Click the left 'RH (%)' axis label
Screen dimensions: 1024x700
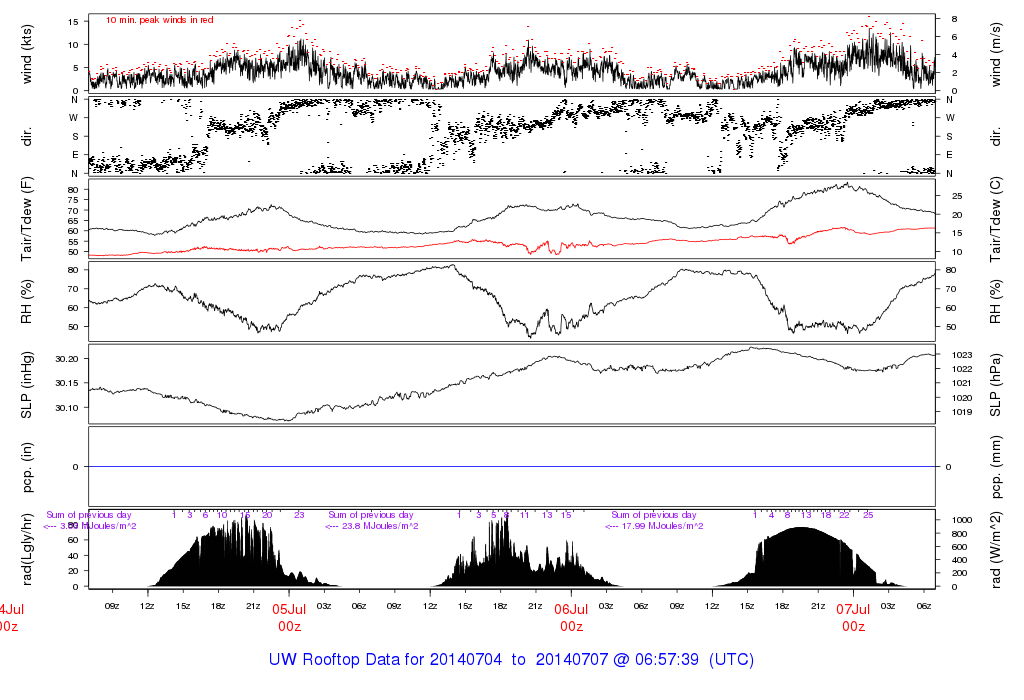27,301
